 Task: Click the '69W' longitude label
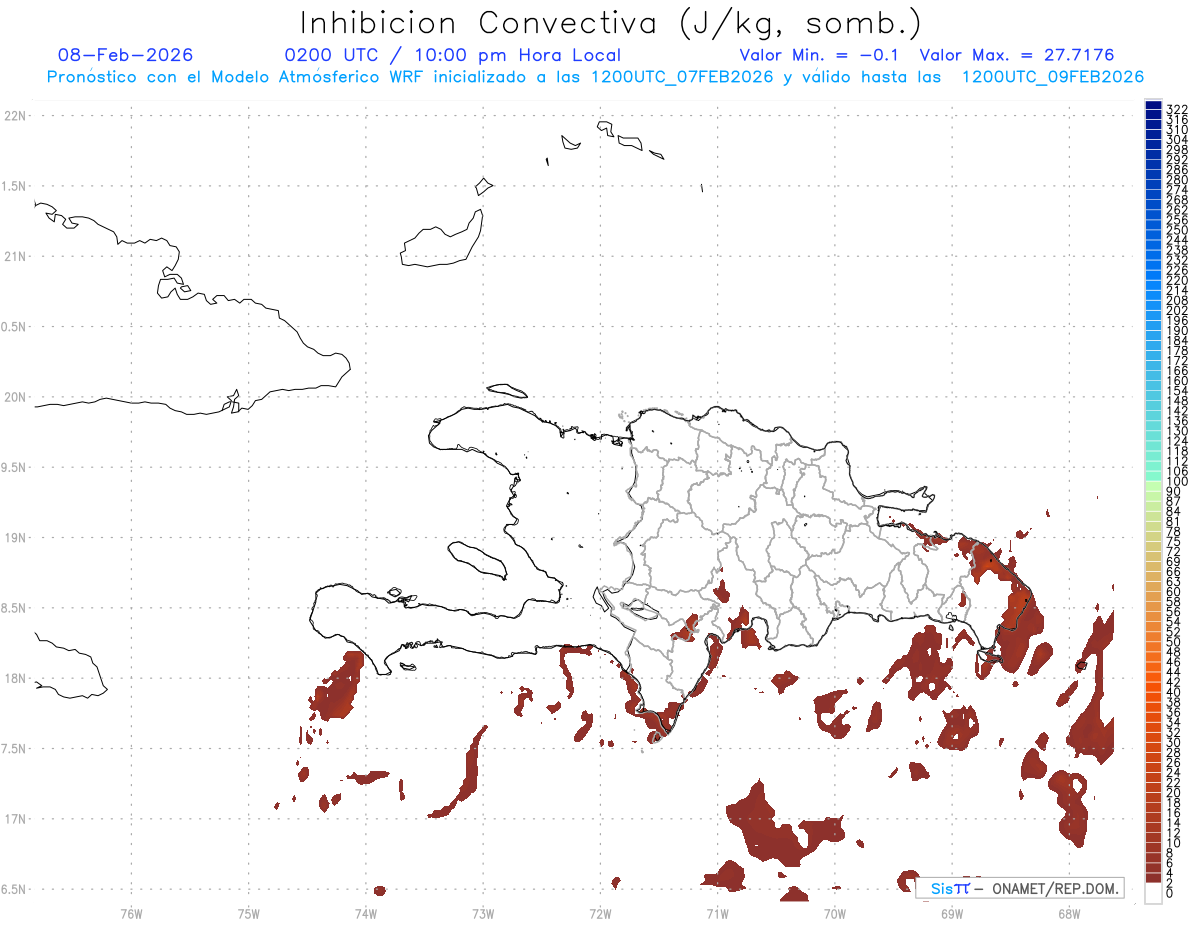pos(952,913)
